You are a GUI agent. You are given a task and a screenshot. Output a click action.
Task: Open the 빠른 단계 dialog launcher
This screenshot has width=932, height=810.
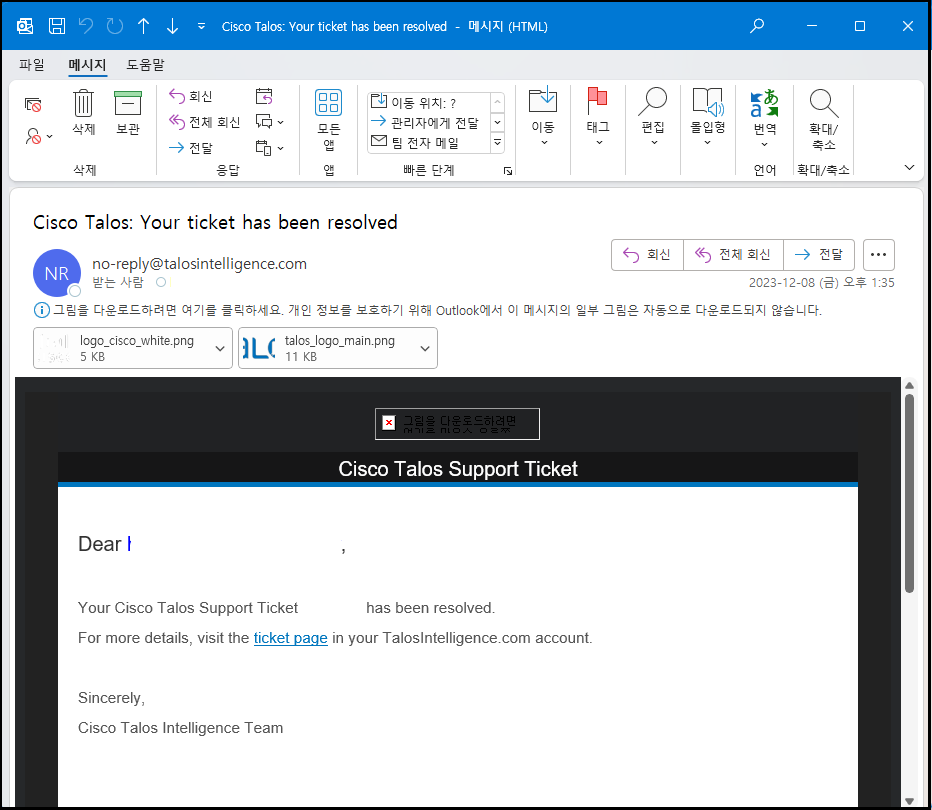click(x=508, y=171)
